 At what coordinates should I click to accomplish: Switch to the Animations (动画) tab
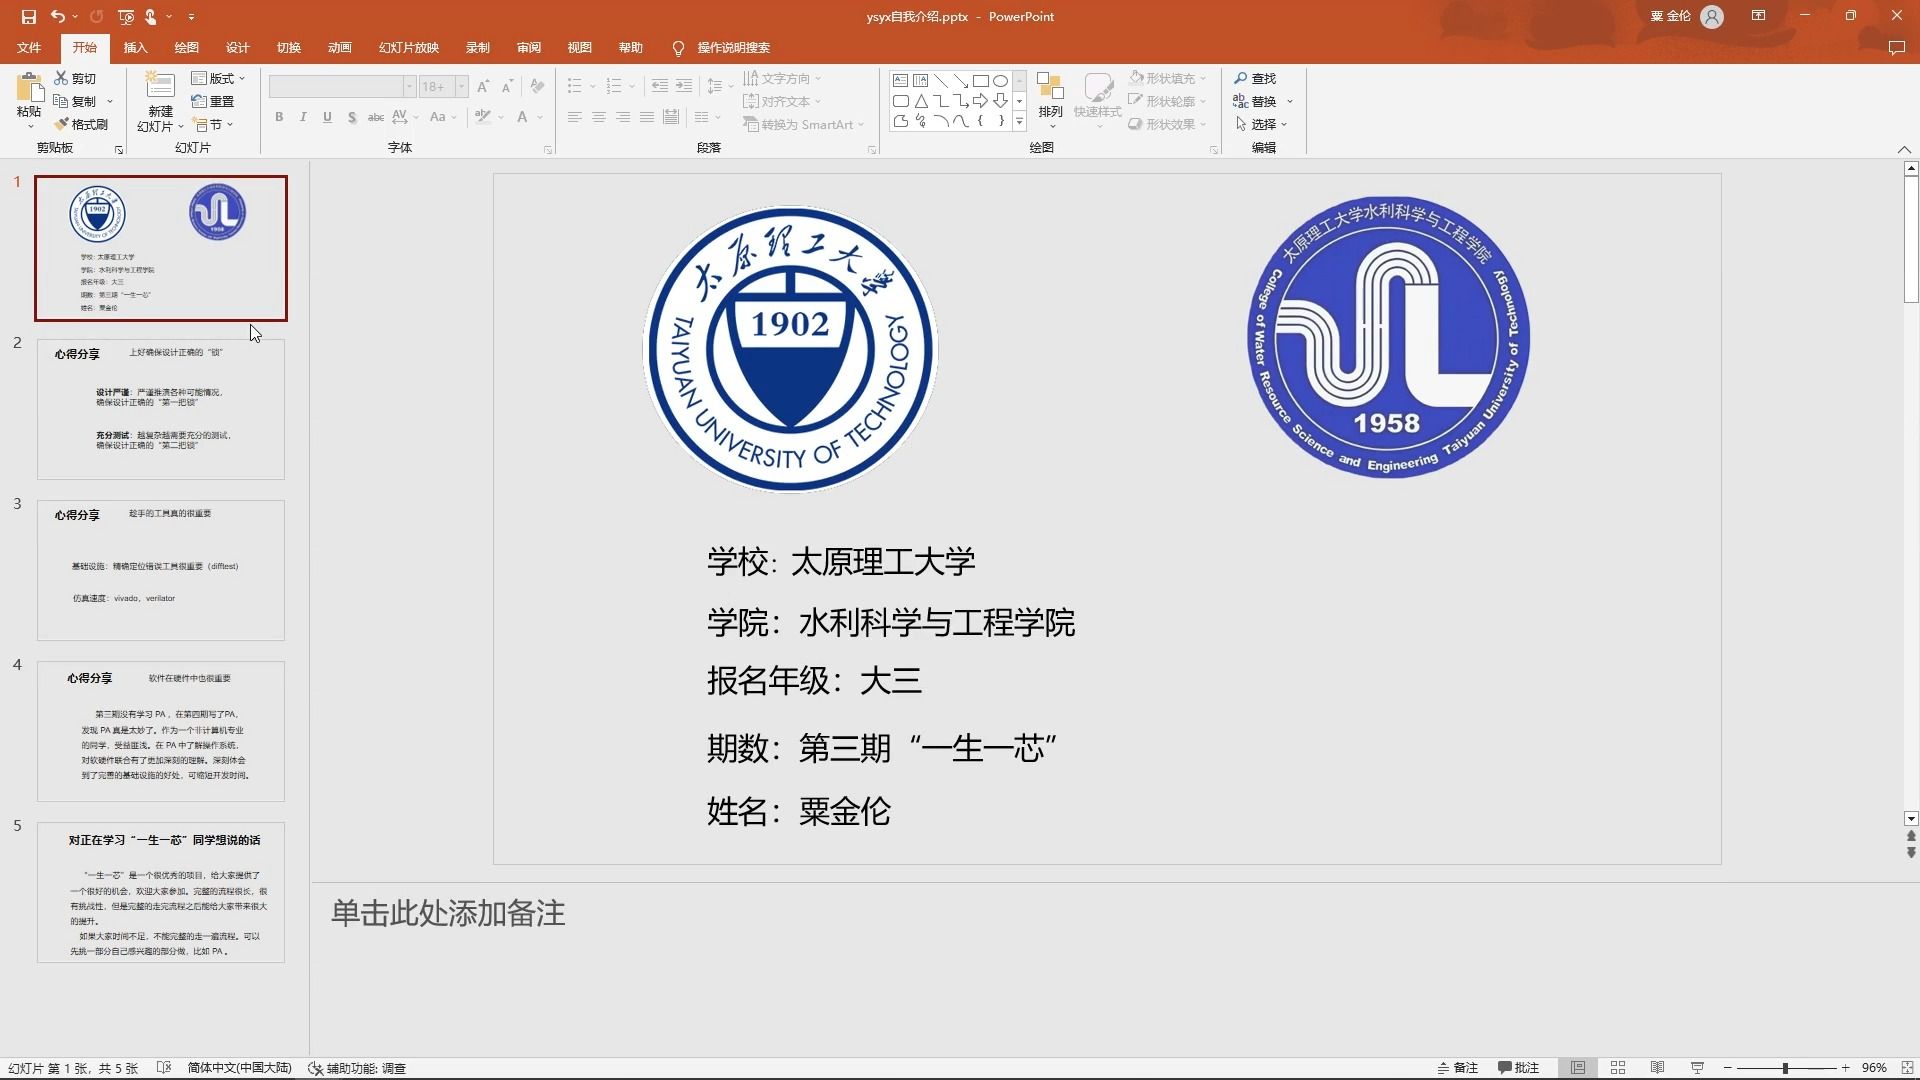tap(339, 48)
